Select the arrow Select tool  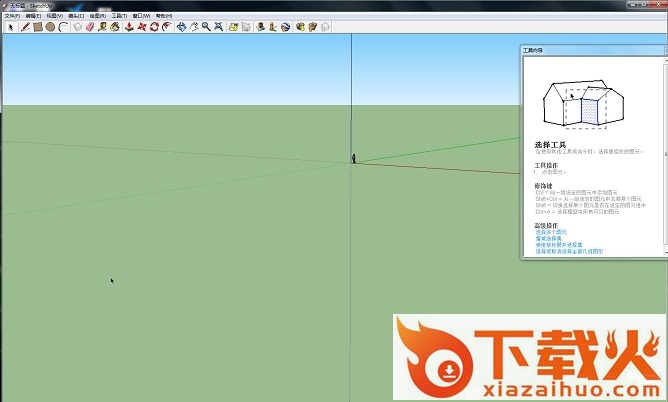point(10,27)
